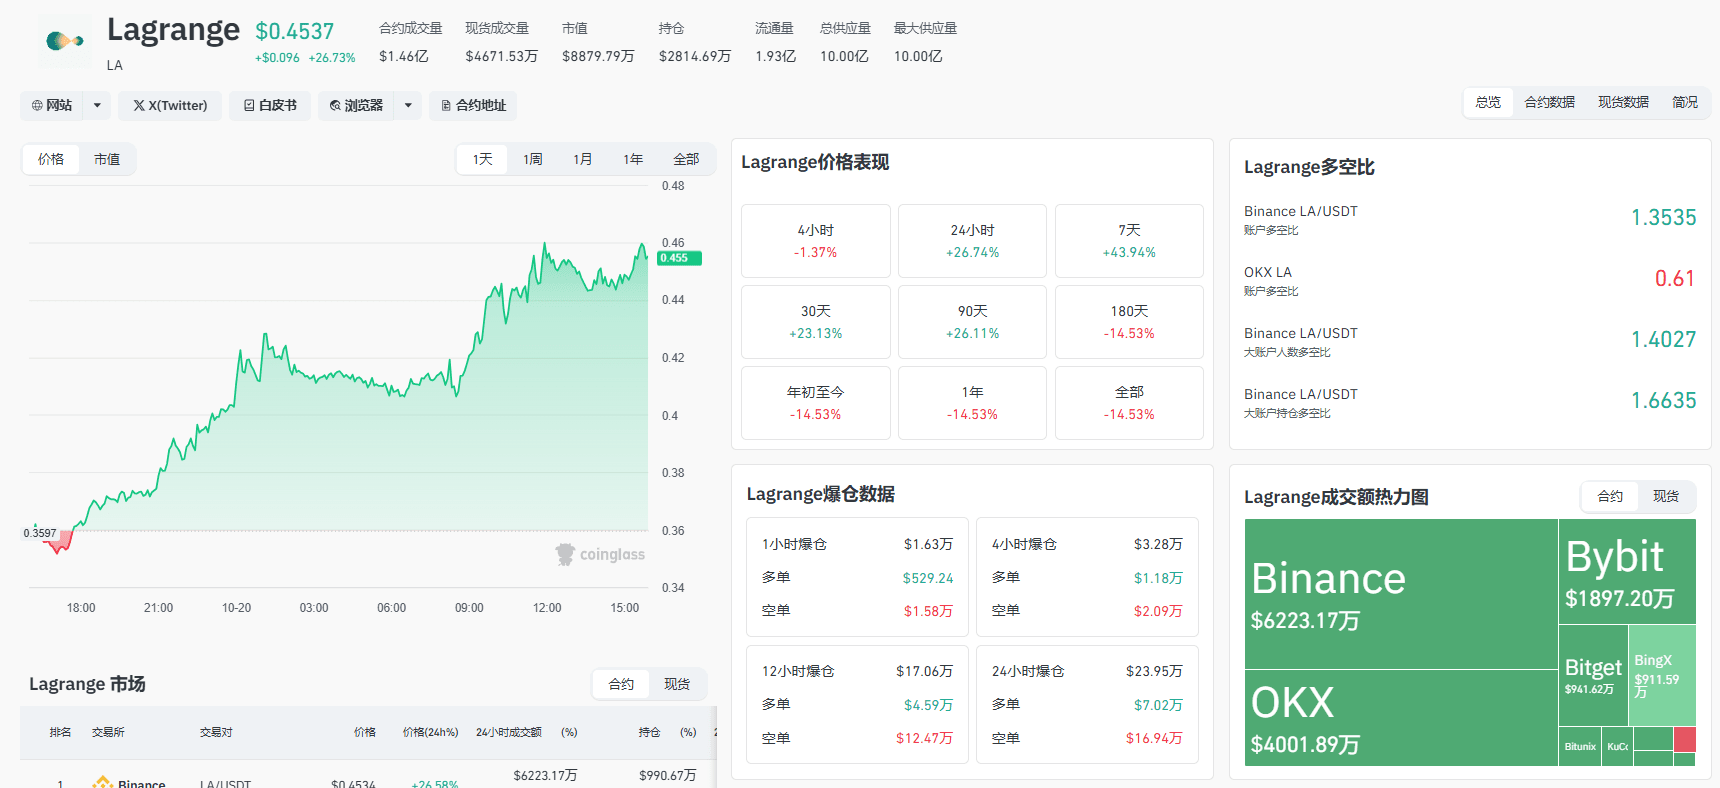This screenshot has height=788, width=1720.
Task: Switch market table to 现货 toggle
Action: [x=677, y=684]
